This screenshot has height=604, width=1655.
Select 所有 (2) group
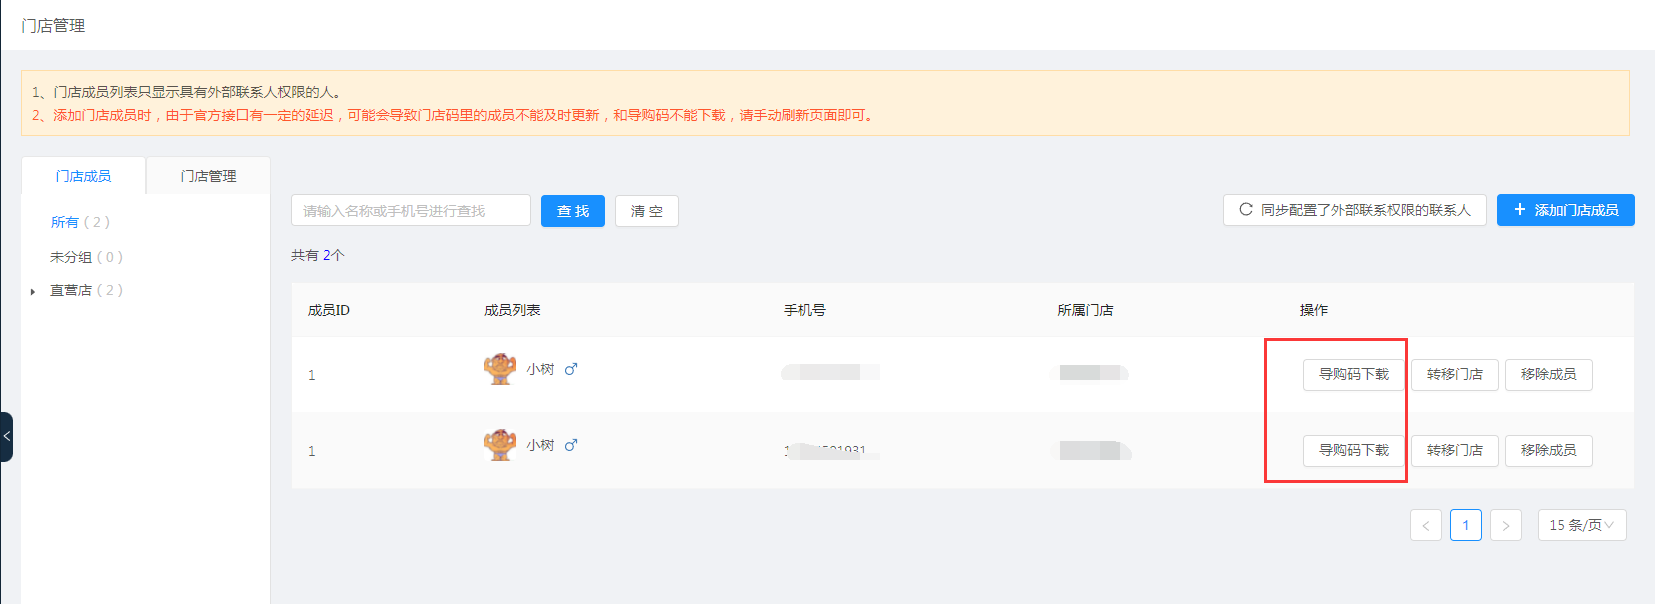[x=80, y=222]
